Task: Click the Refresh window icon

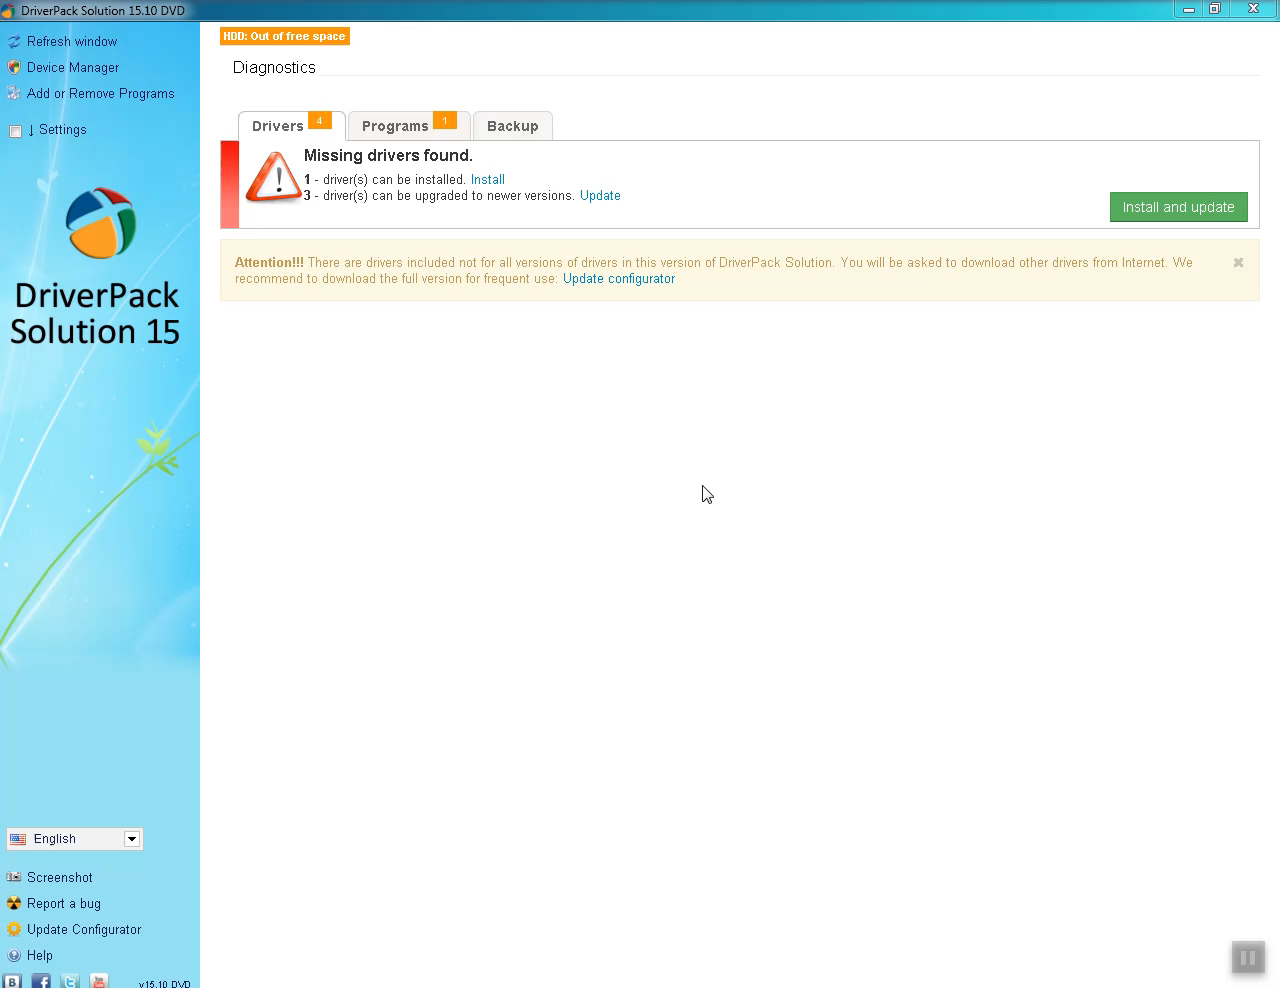Action: pos(14,42)
